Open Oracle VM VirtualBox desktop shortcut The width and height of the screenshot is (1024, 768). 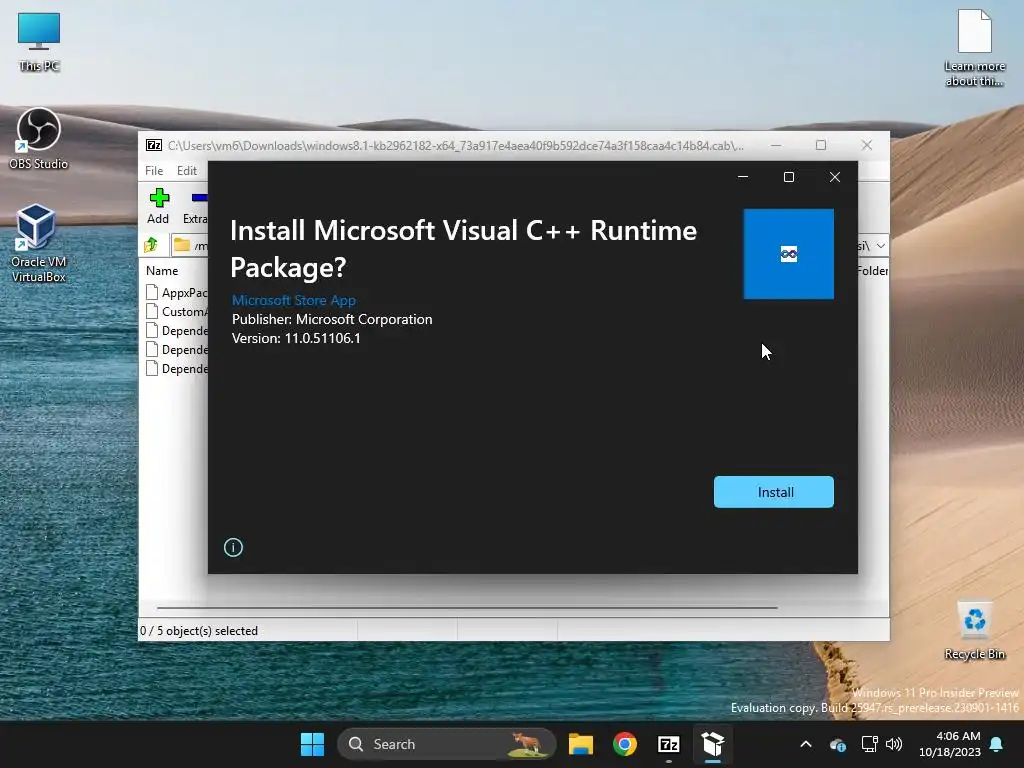tap(39, 243)
